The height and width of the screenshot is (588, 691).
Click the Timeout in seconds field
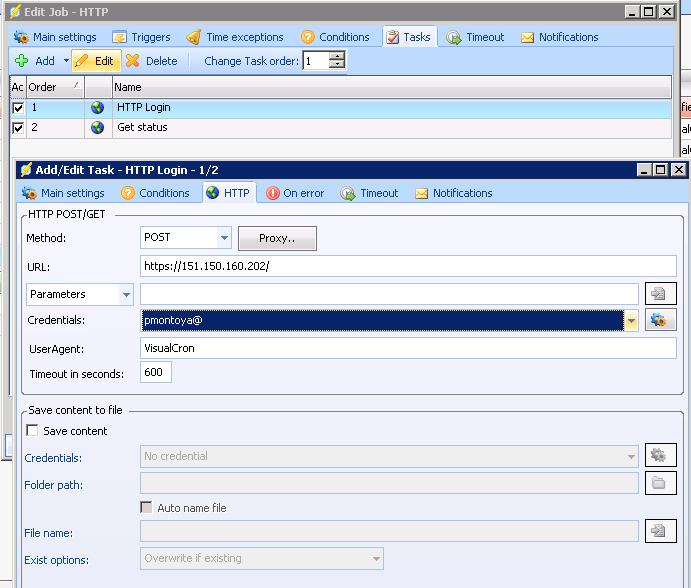click(156, 373)
